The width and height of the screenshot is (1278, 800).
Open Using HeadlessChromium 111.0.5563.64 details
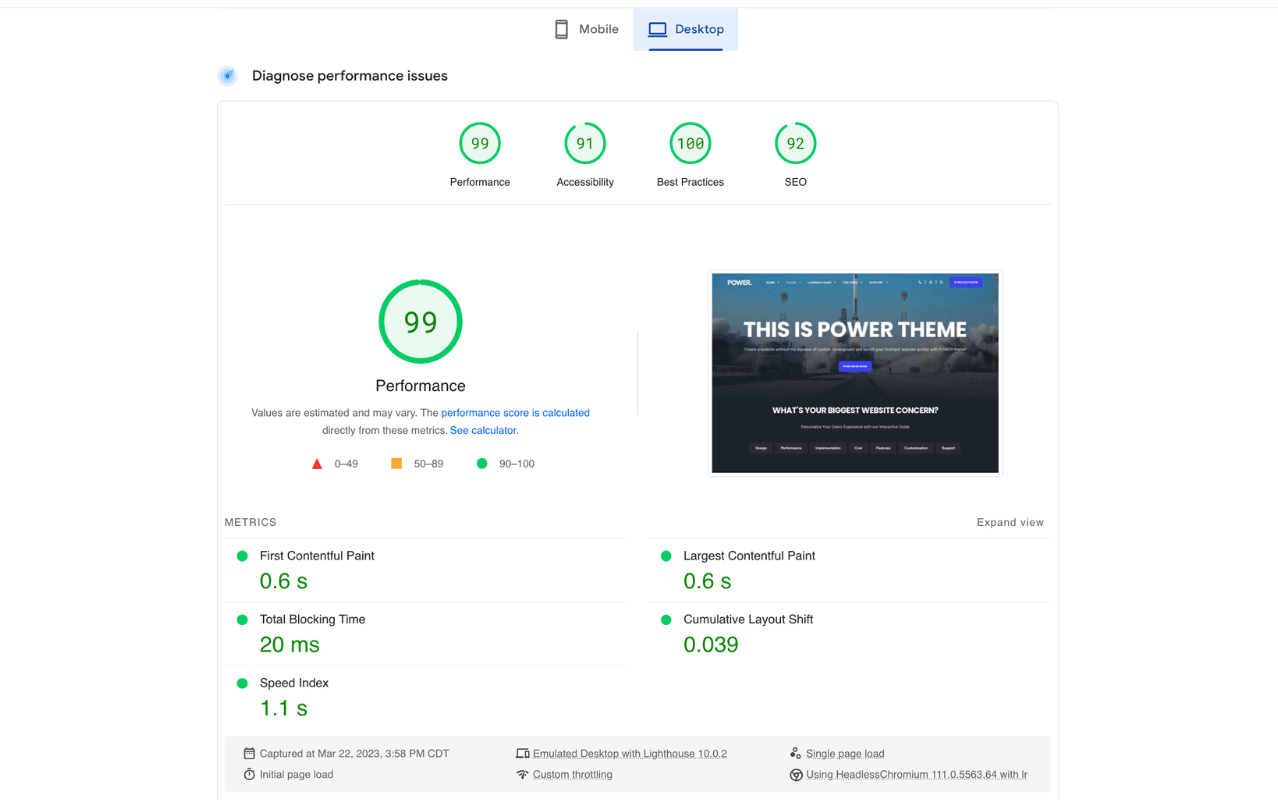point(916,775)
